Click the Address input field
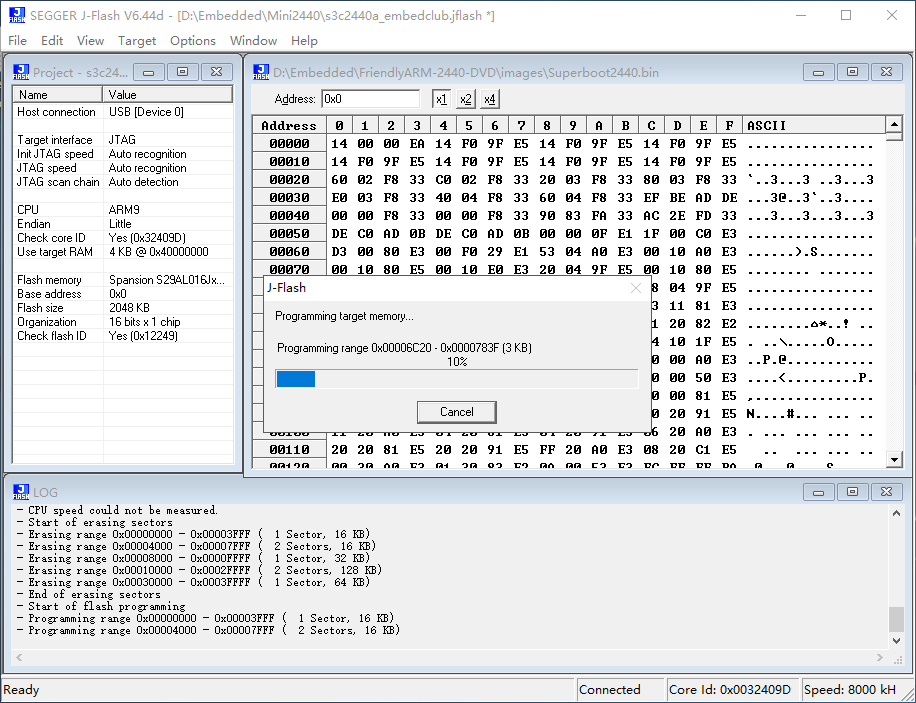The height and width of the screenshot is (703, 916). [370, 99]
